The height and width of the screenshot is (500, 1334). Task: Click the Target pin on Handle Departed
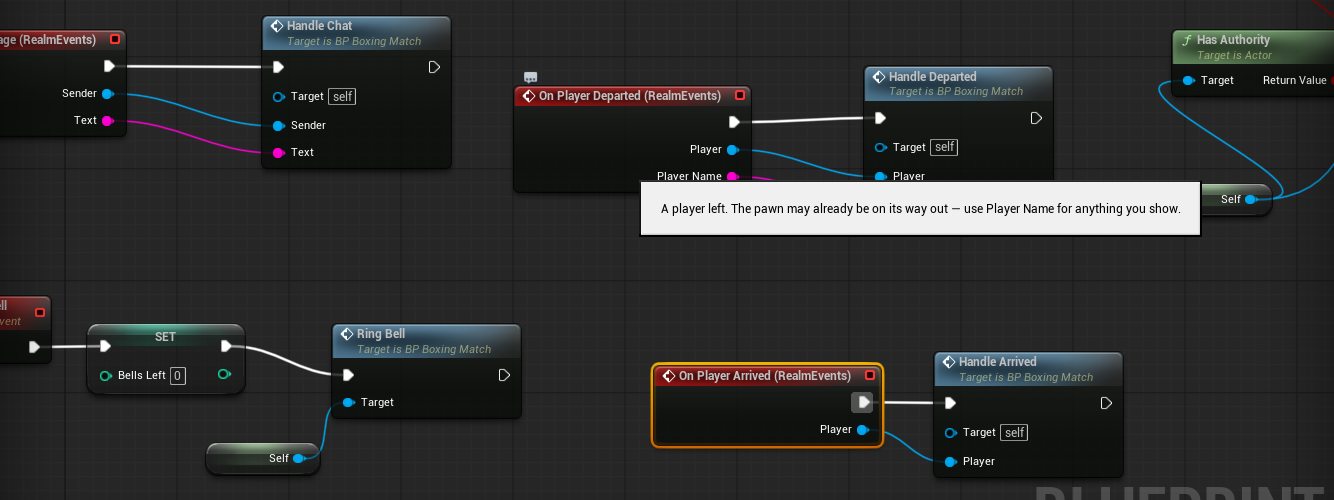pos(881,147)
